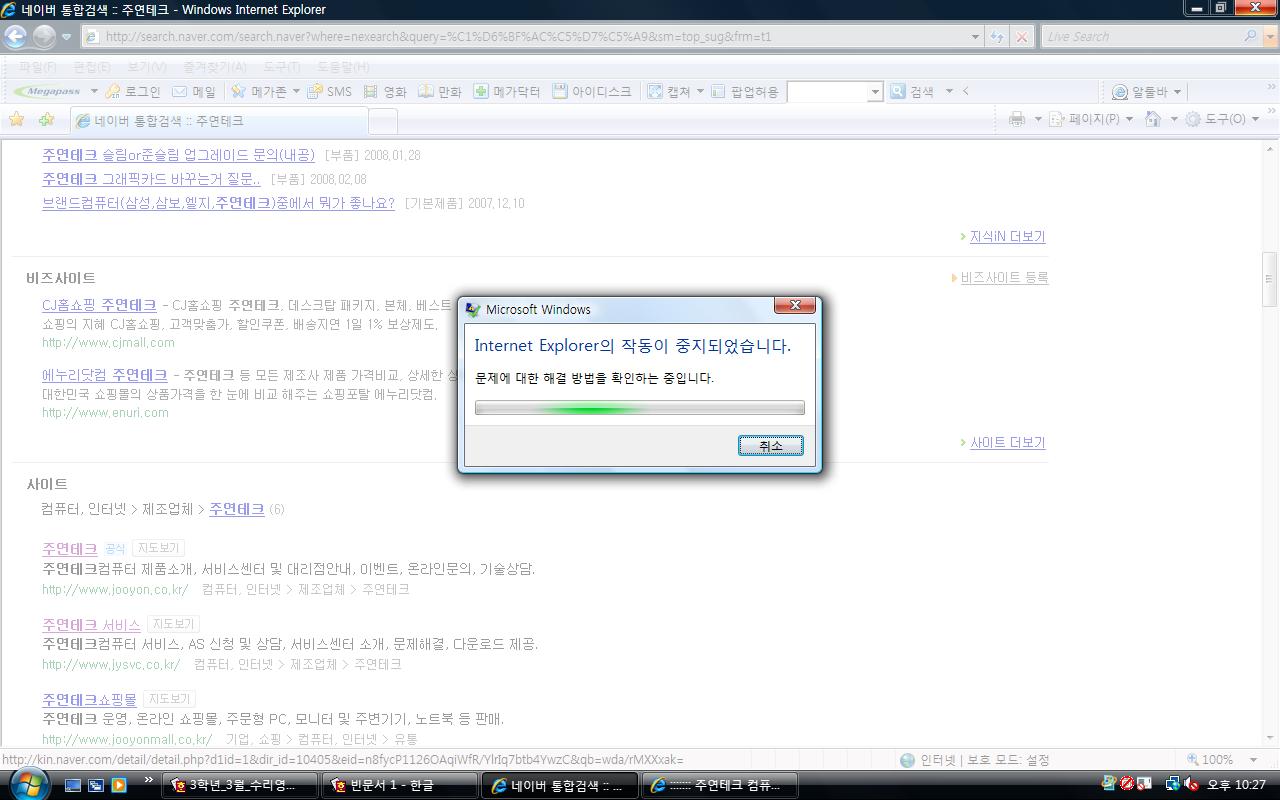Image resolution: width=1280 pixels, height=800 pixels.
Task: Open the 편집(E) menu
Action: click(92, 67)
